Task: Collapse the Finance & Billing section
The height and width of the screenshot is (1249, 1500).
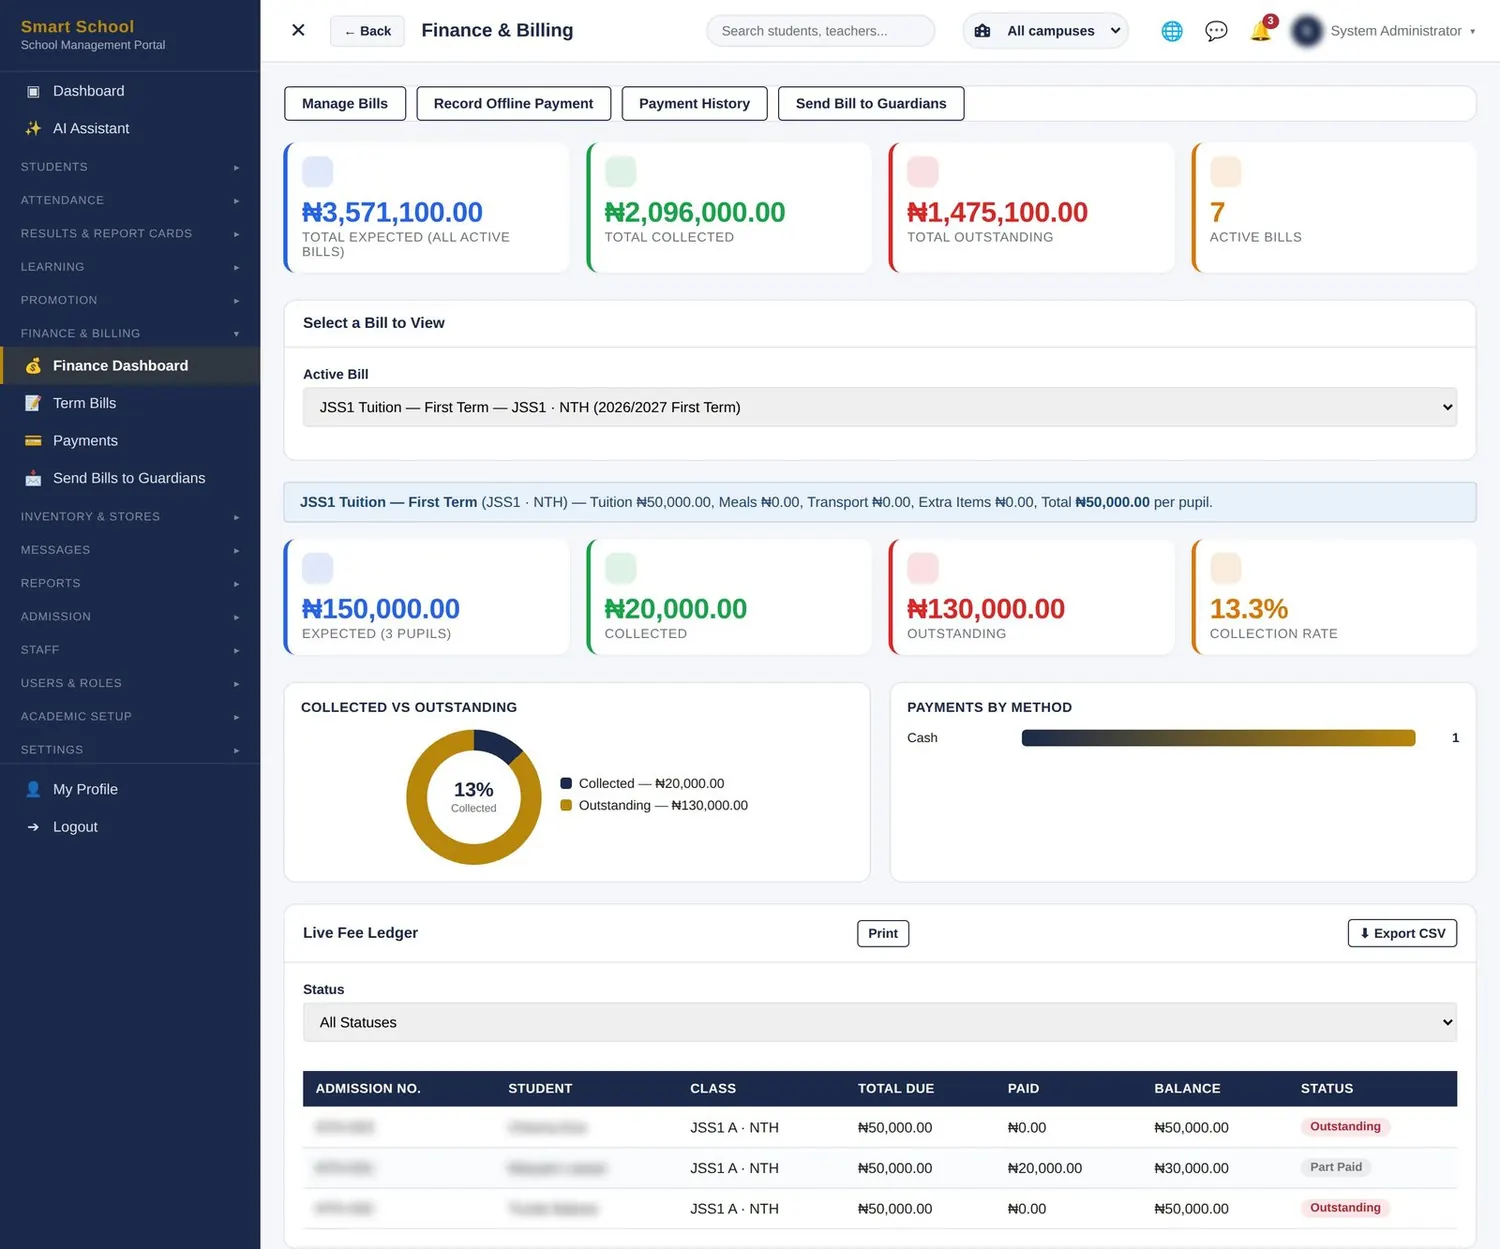Action: [x=130, y=333]
